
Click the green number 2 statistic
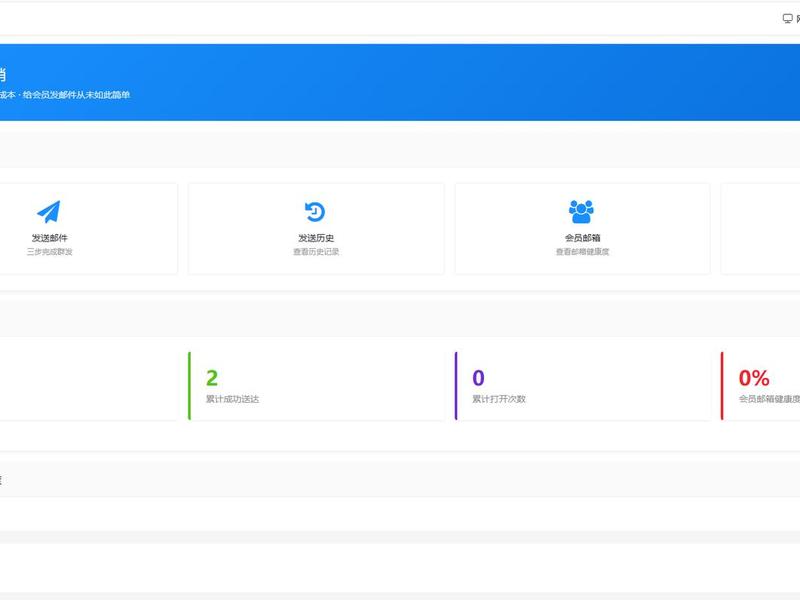click(x=212, y=378)
